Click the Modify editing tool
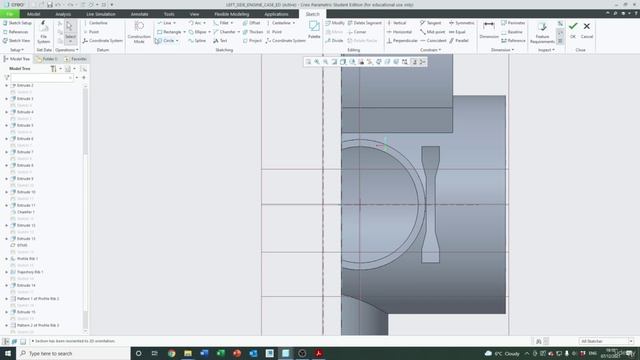This screenshot has height=360, width=640. (335, 23)
